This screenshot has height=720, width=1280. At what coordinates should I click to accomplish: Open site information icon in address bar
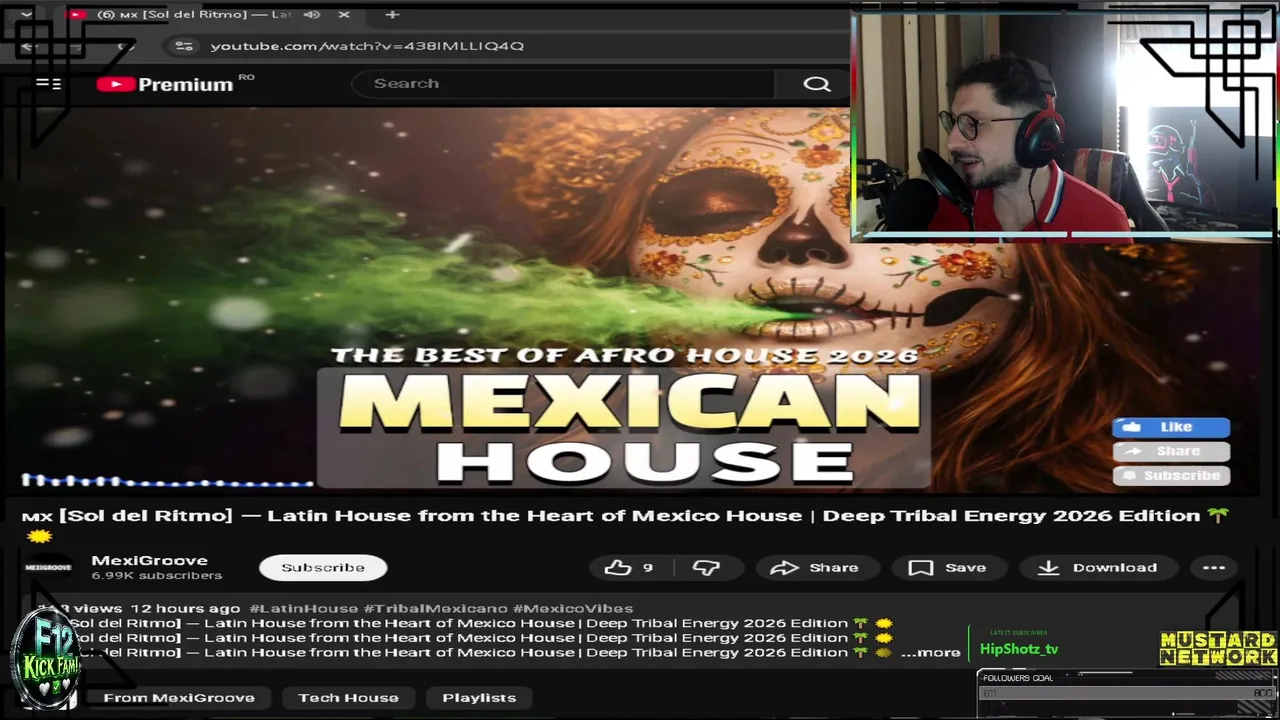coord(183,46)
